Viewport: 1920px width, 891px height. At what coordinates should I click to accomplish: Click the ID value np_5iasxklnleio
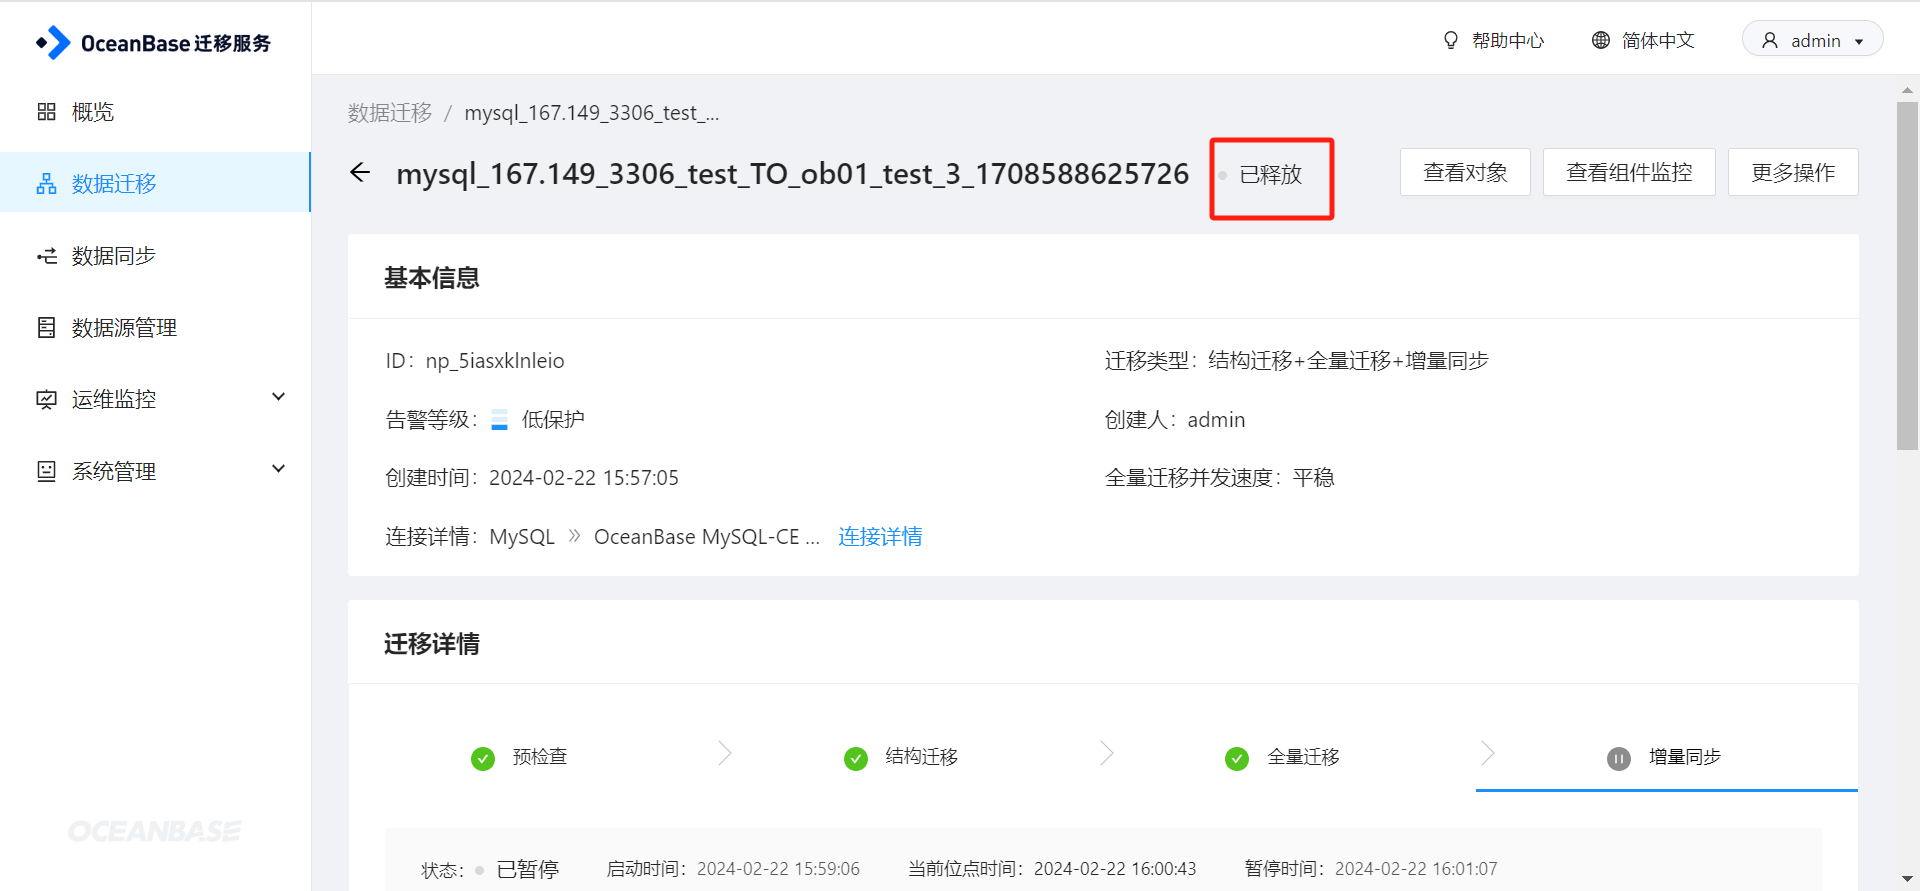[495, 361]
